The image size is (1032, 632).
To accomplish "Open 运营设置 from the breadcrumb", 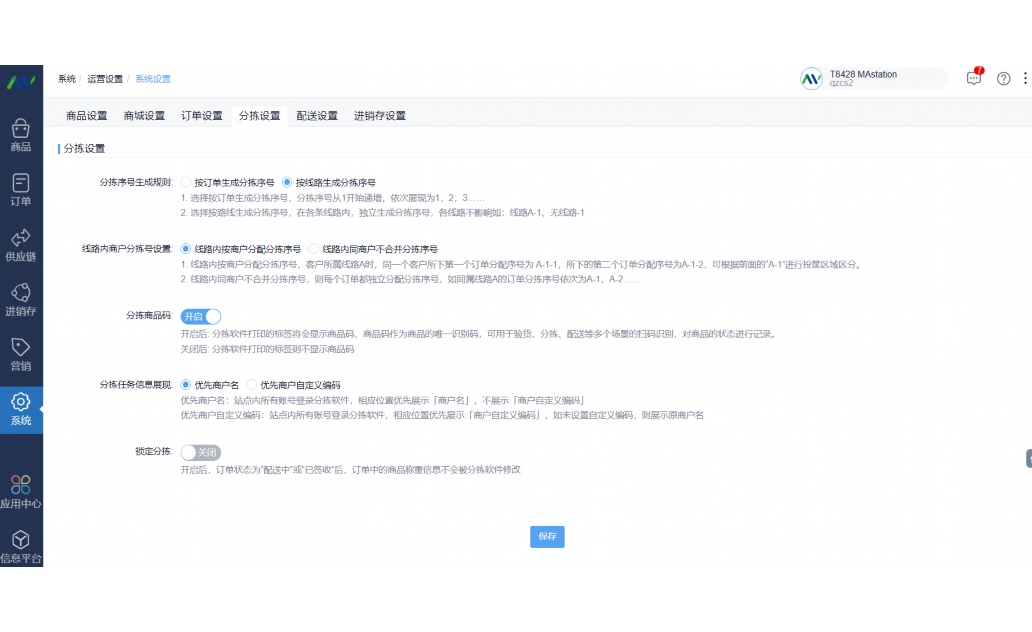I will pos(106,78).
